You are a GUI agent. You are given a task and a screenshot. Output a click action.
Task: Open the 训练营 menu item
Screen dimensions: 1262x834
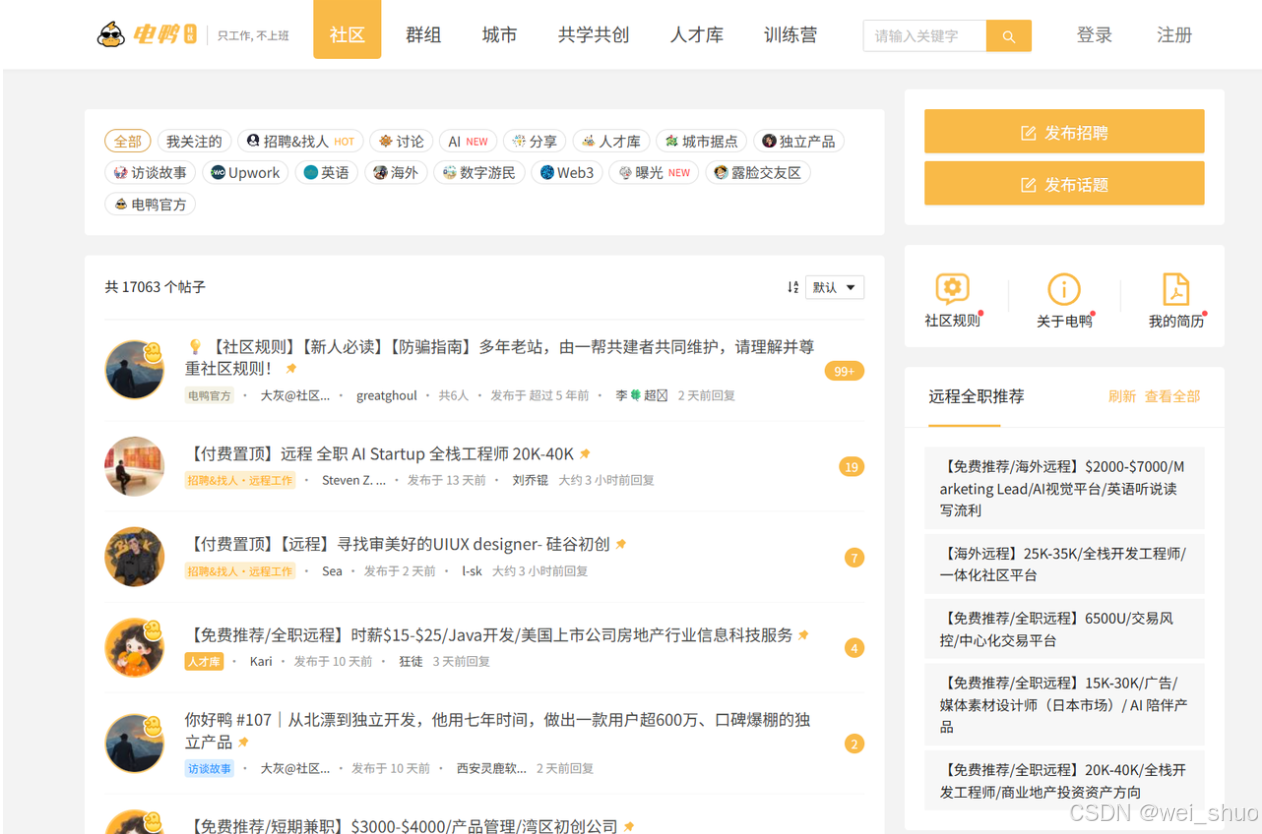(790, 34)
